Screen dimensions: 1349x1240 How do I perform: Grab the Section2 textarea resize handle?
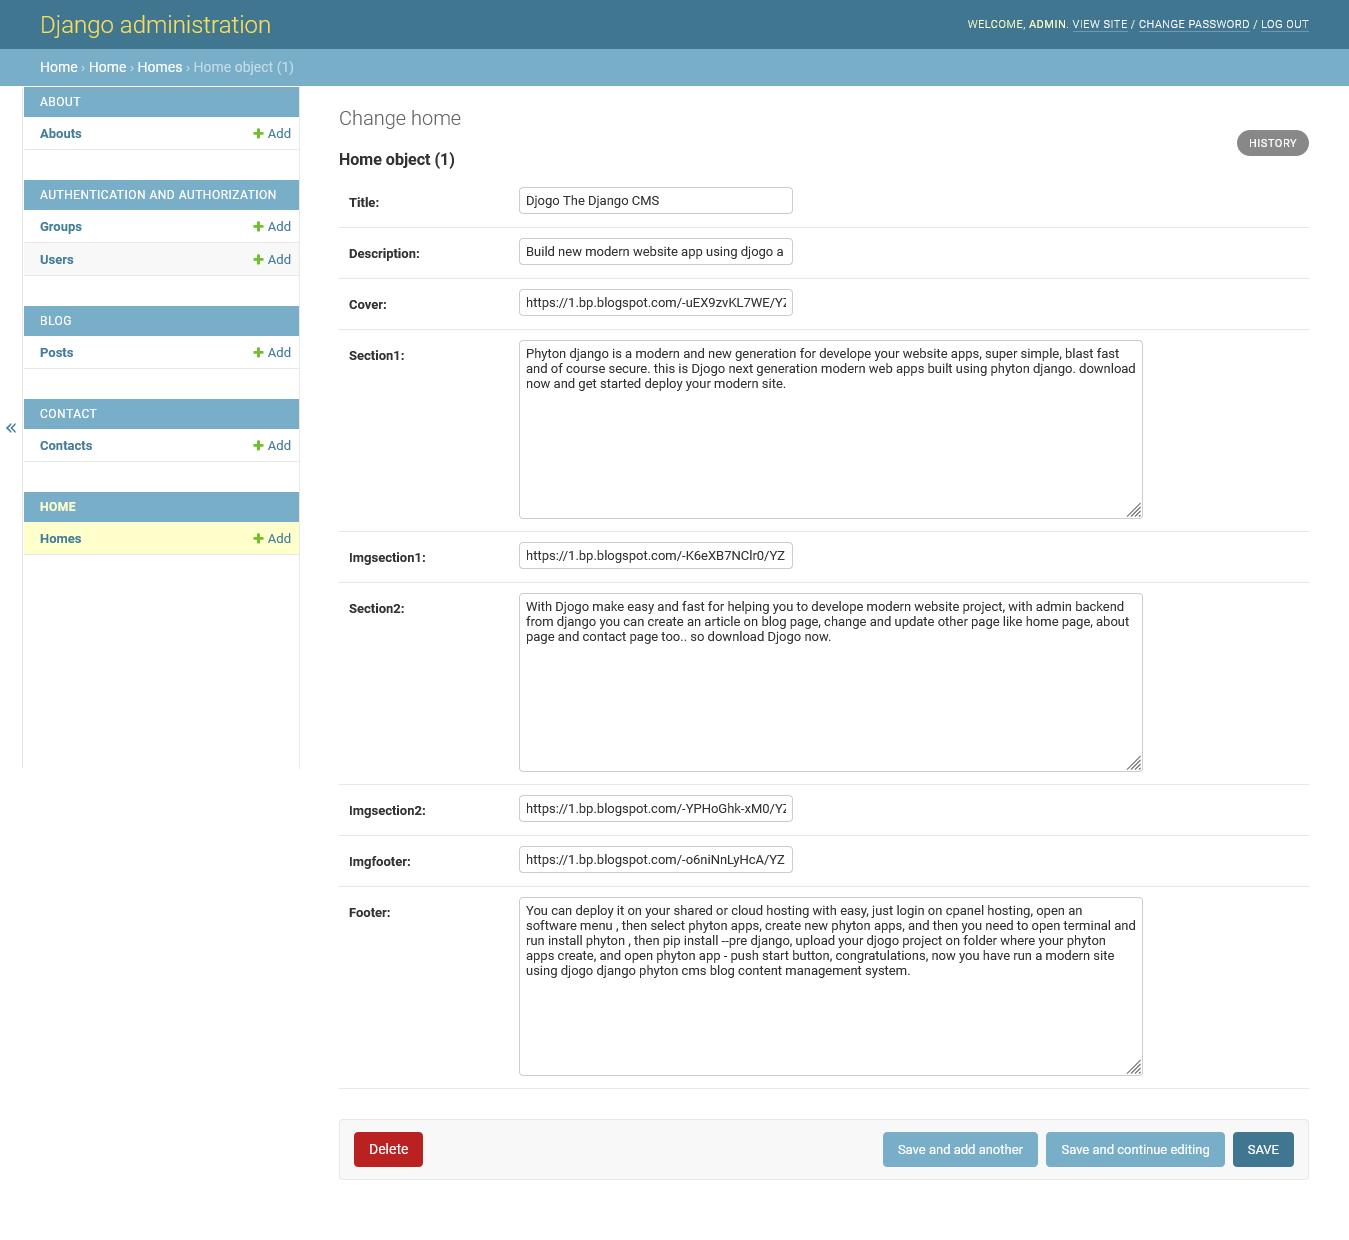1134,763
